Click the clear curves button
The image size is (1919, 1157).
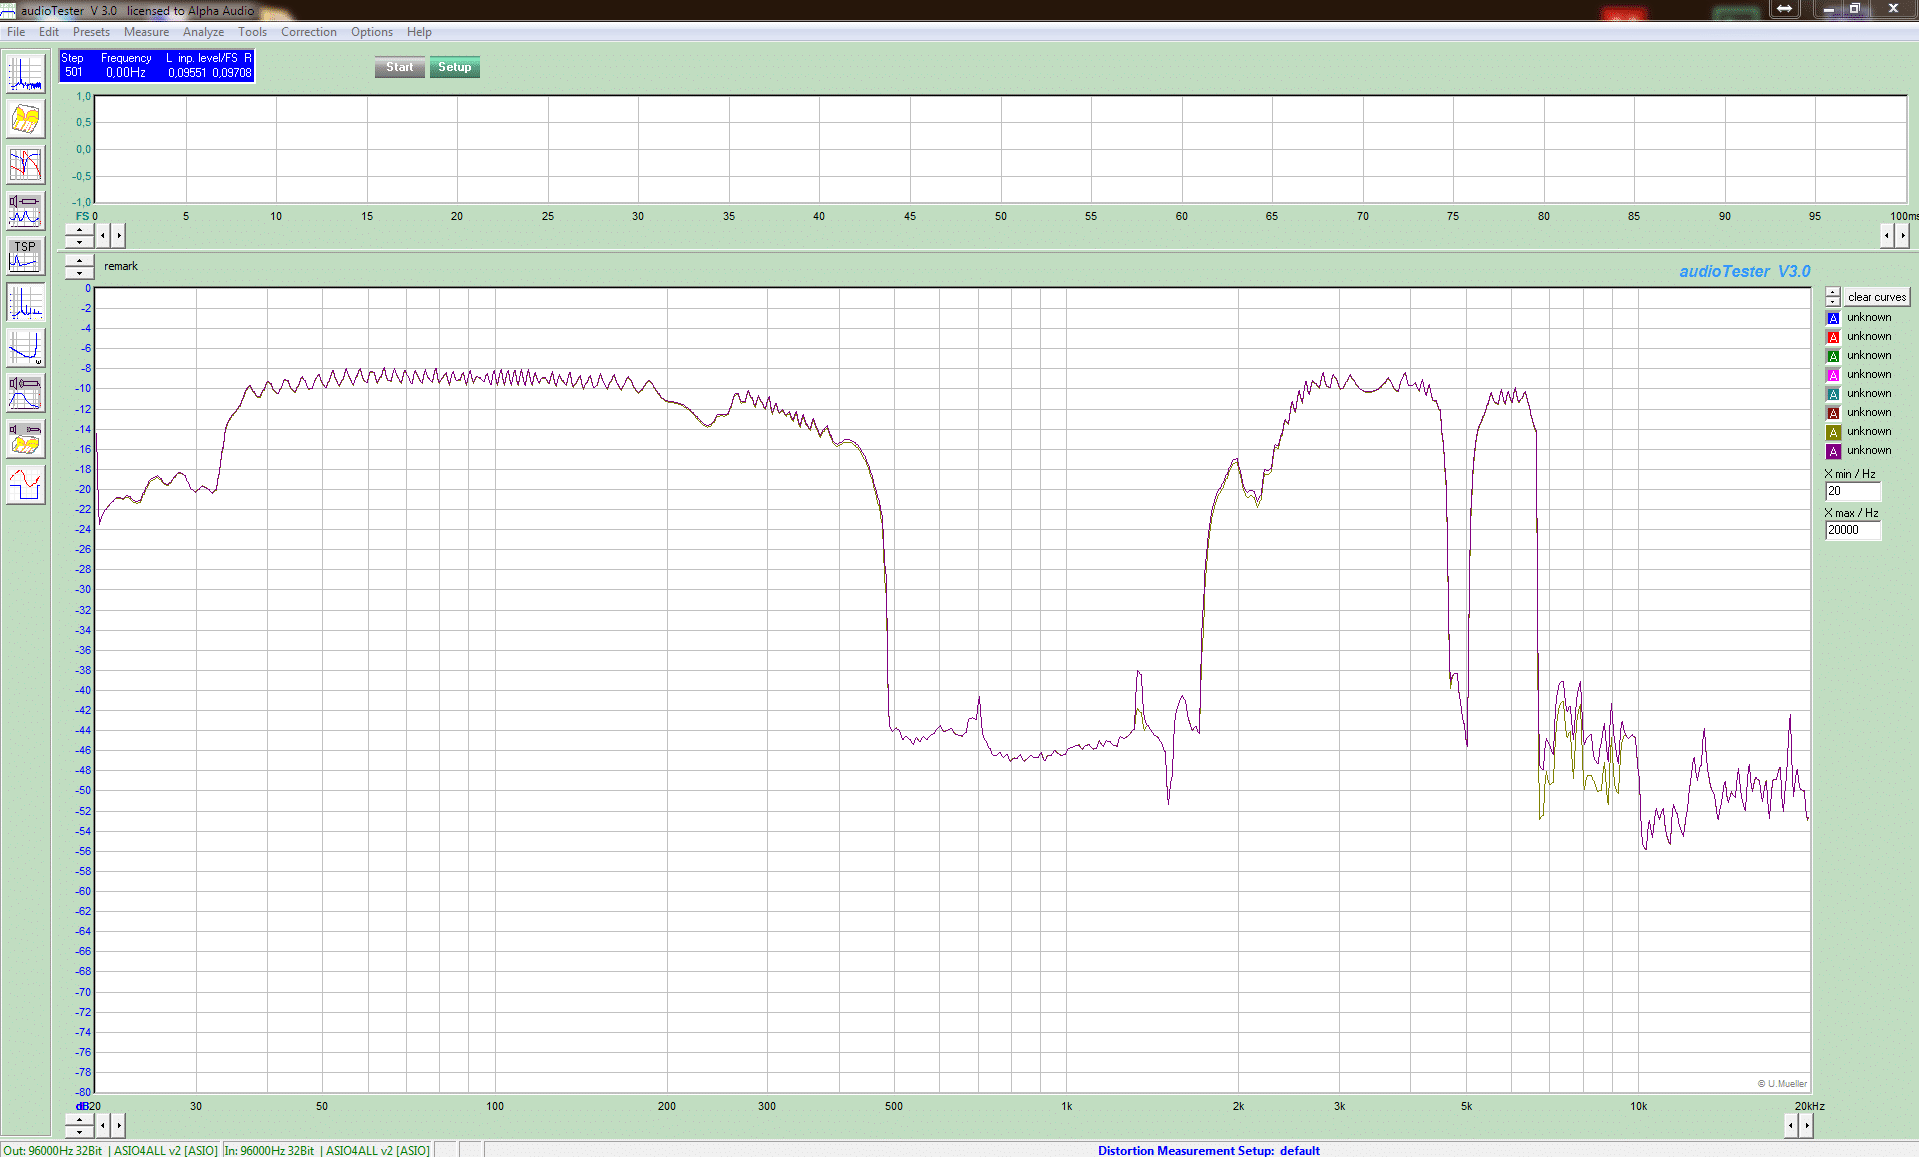tap(1876, 297)
